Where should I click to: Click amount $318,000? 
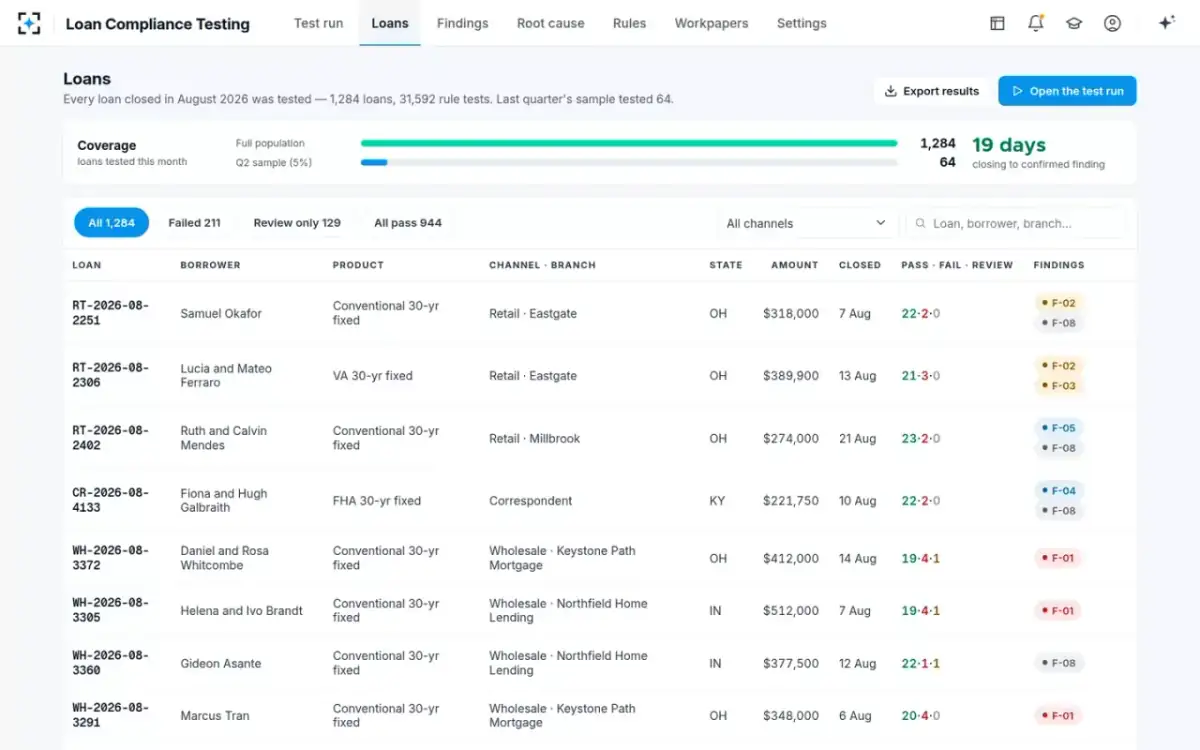pos(791,313)
